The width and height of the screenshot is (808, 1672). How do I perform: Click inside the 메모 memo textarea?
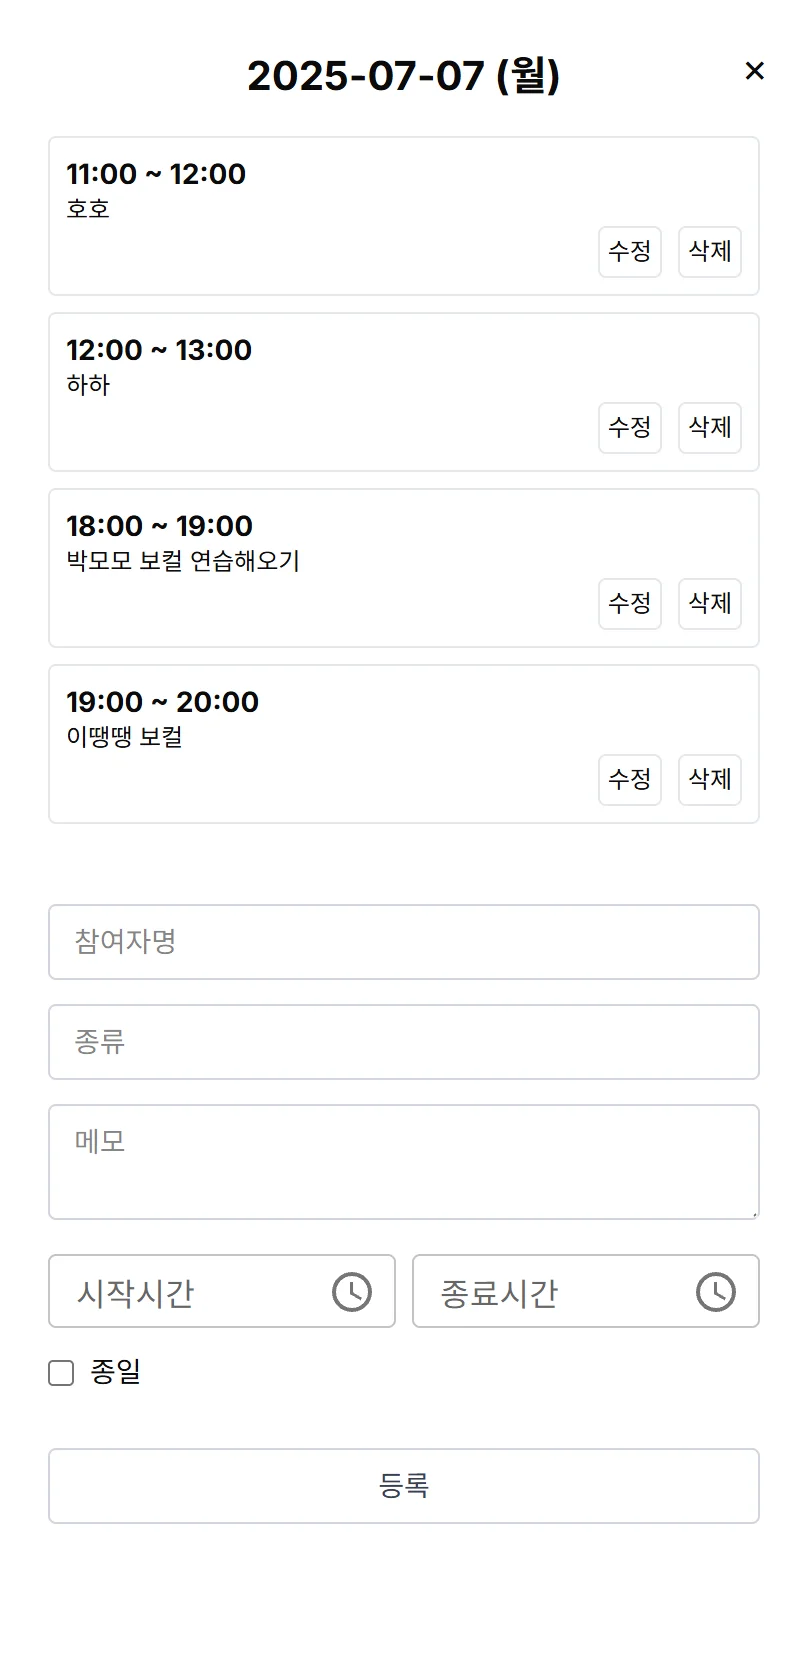tap(404, 1160)
